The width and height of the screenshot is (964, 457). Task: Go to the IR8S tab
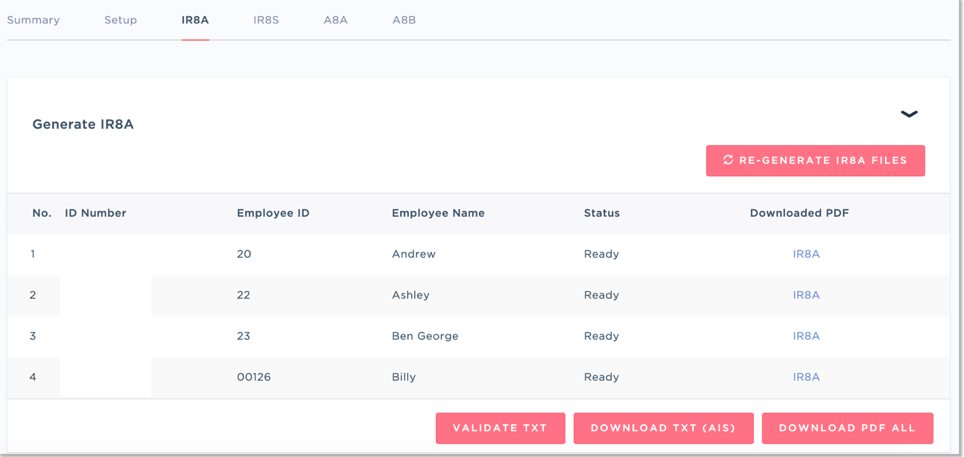coord(266,20)
